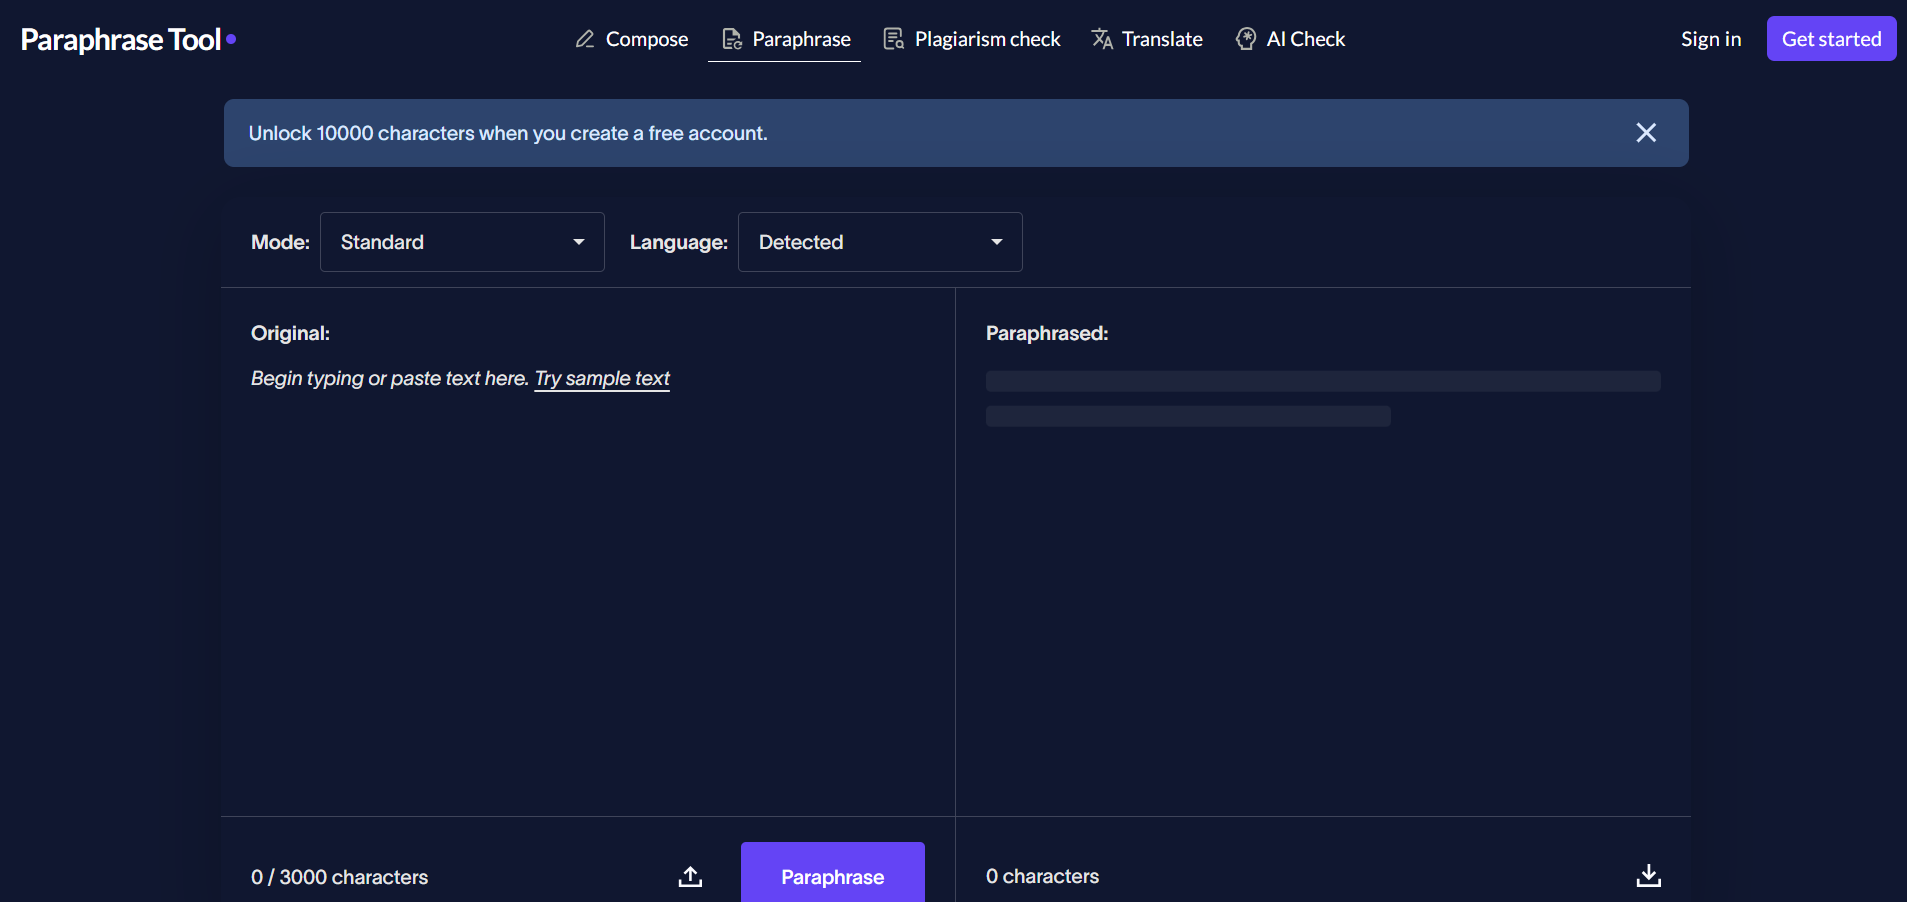Viewport: 1907px width, 902px height.
Task: Switch to the Compose tab
Action: point(646,39)
